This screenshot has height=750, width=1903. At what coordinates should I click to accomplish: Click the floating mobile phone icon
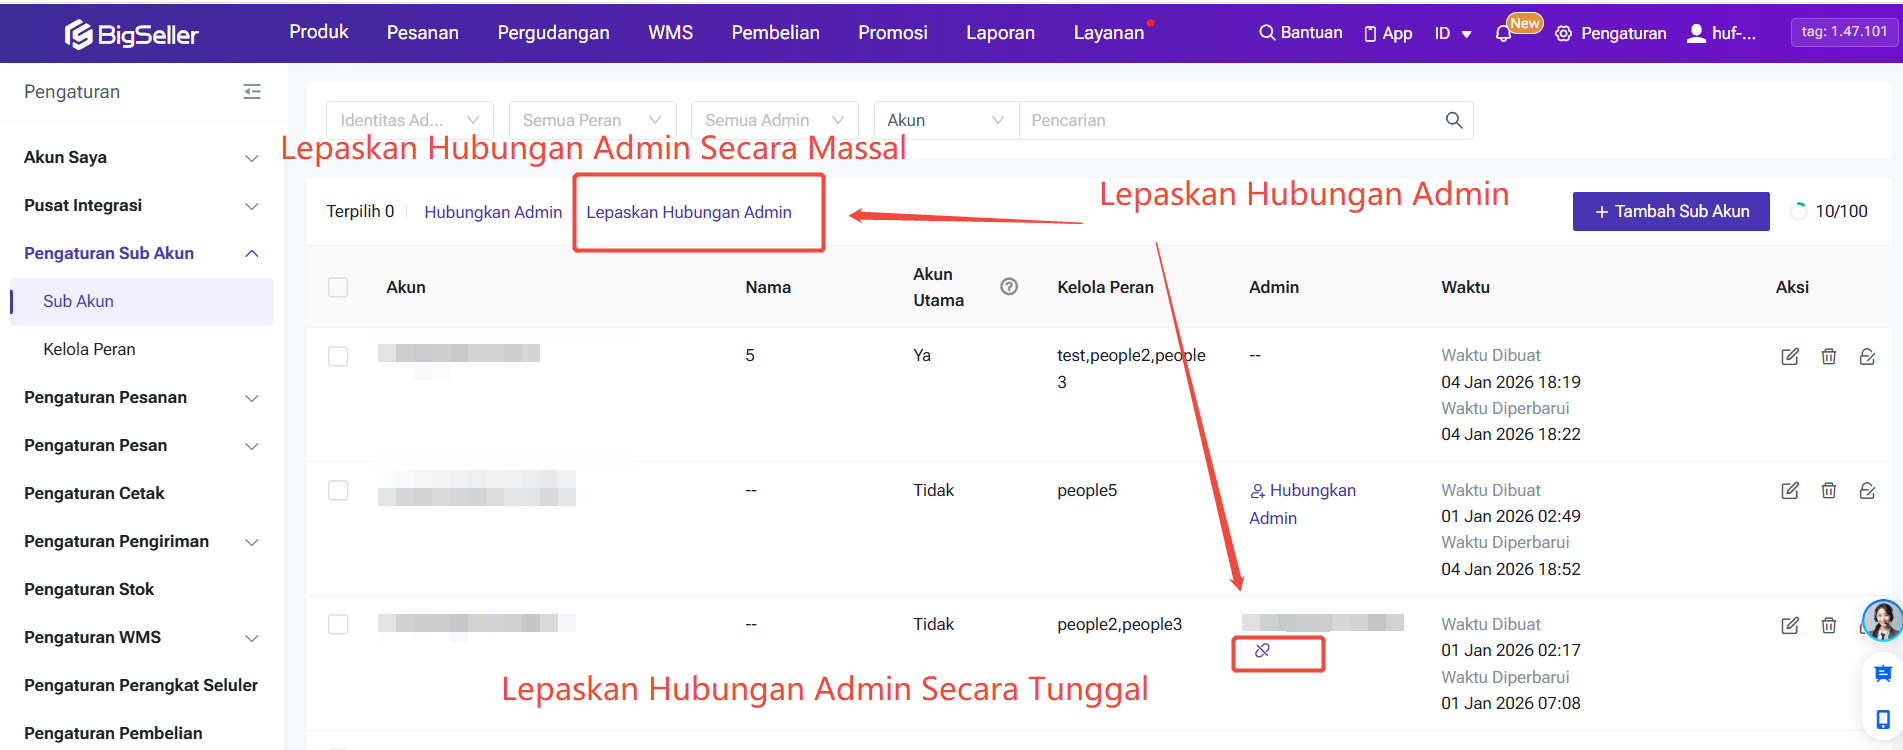pyautogui.click(x=1883, y=720)
